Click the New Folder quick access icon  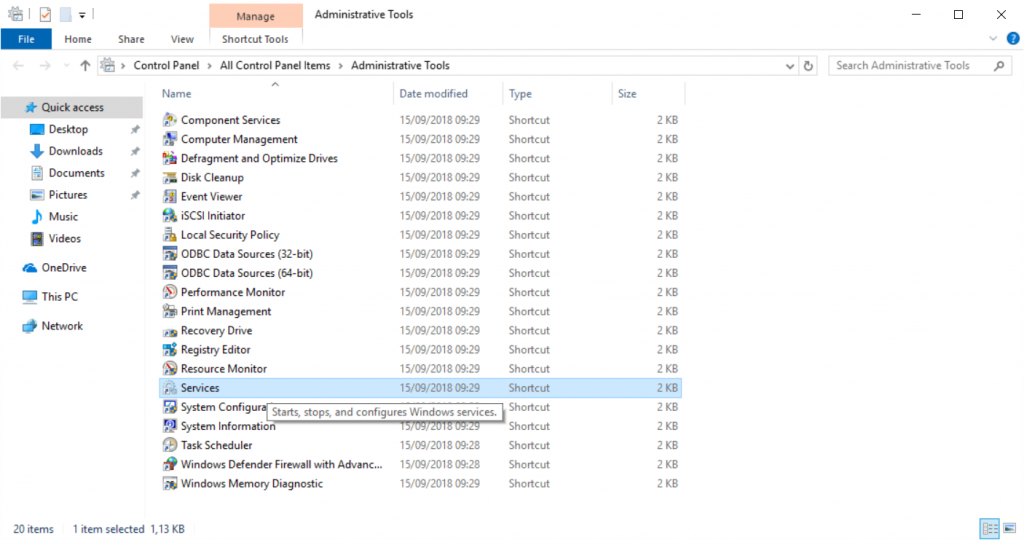(x=65, y=14)
